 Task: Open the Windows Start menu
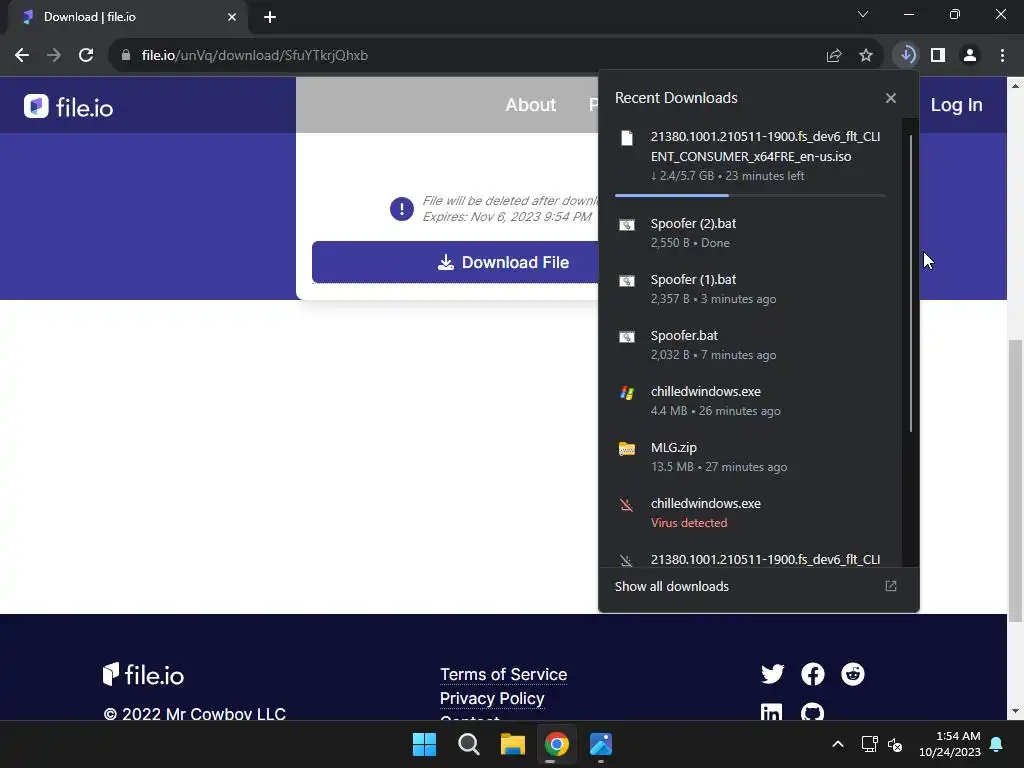click(424, 744)
